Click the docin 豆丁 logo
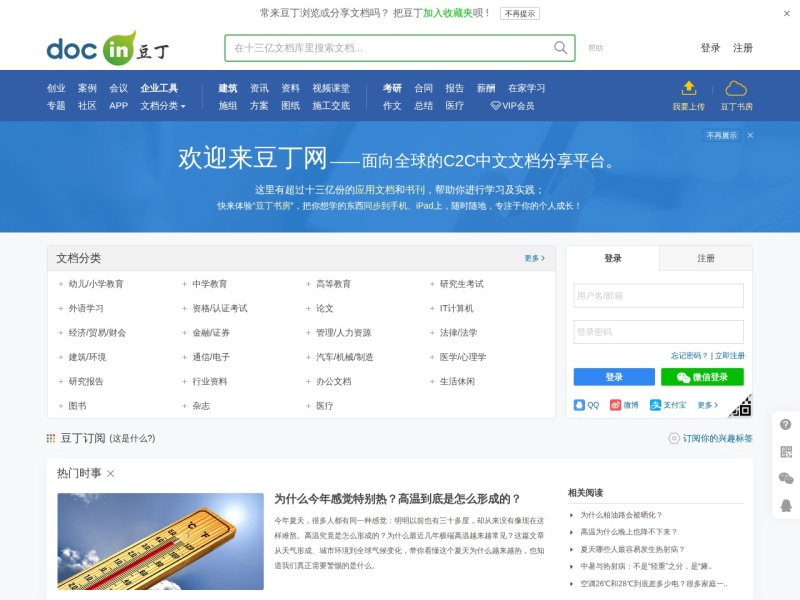Screen dimensions: 800x600 coord(108,48)
